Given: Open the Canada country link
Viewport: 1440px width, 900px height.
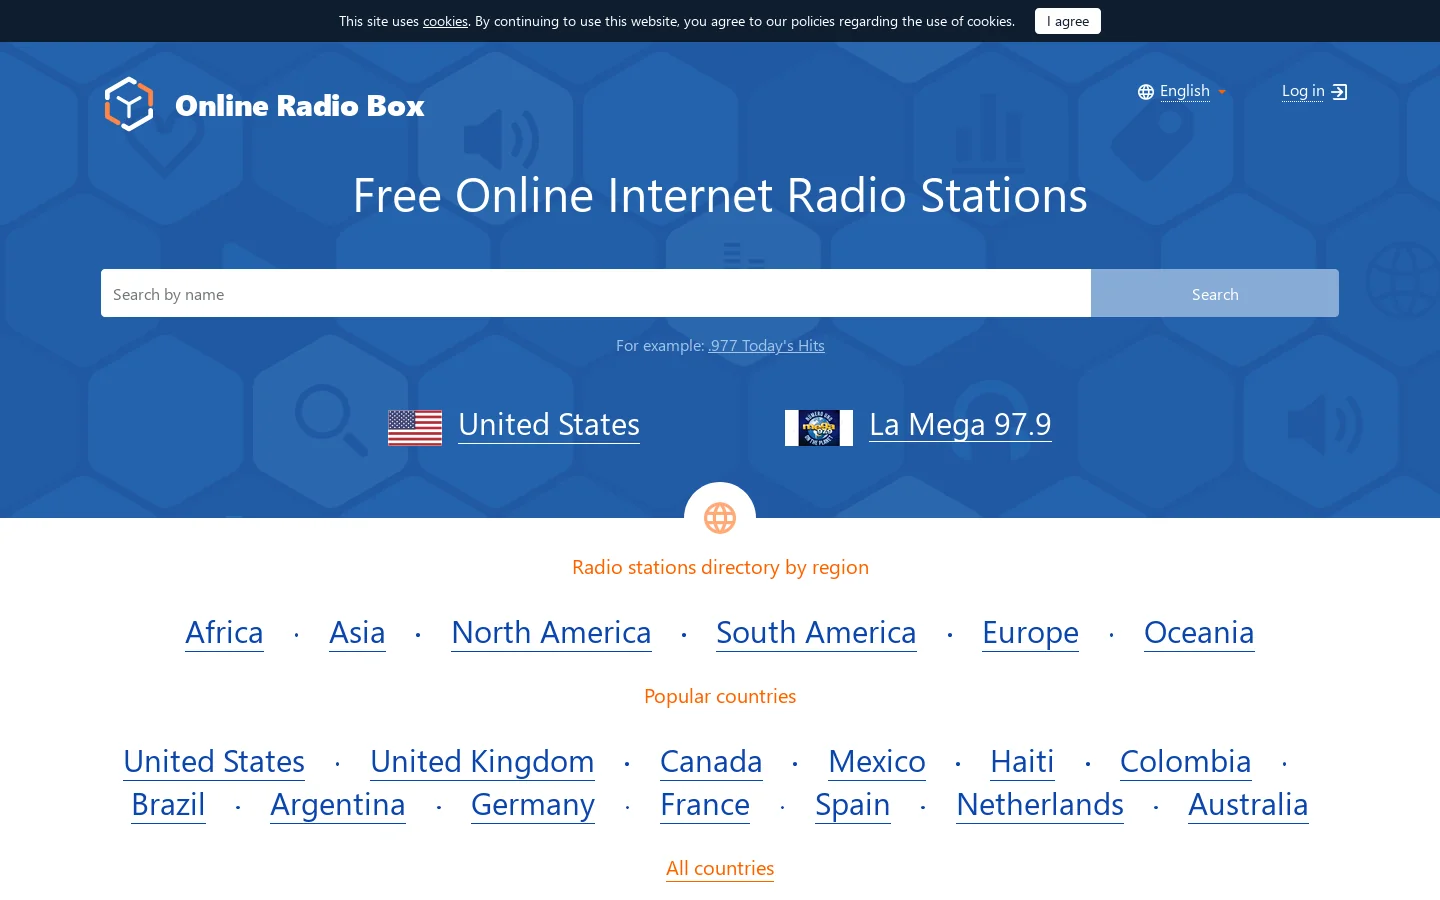Looking at the screenshot, I should click(711, 761).
